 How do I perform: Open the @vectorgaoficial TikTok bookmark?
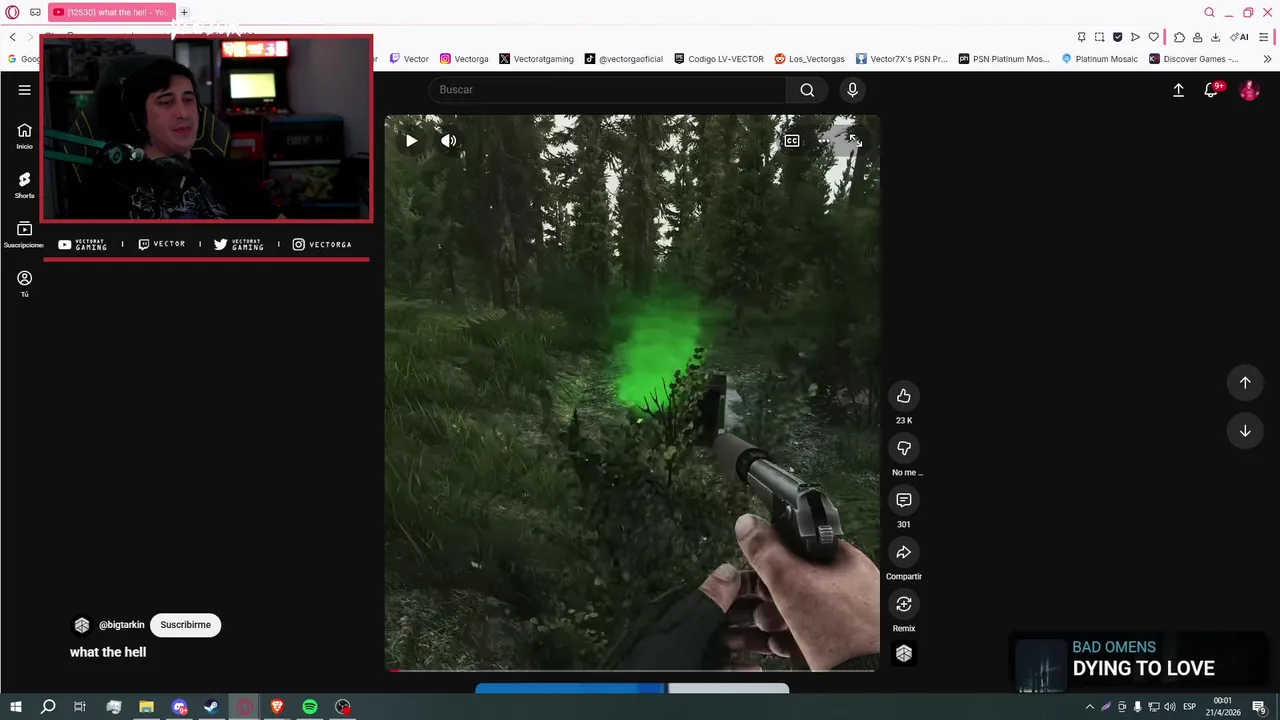[624, 59]
